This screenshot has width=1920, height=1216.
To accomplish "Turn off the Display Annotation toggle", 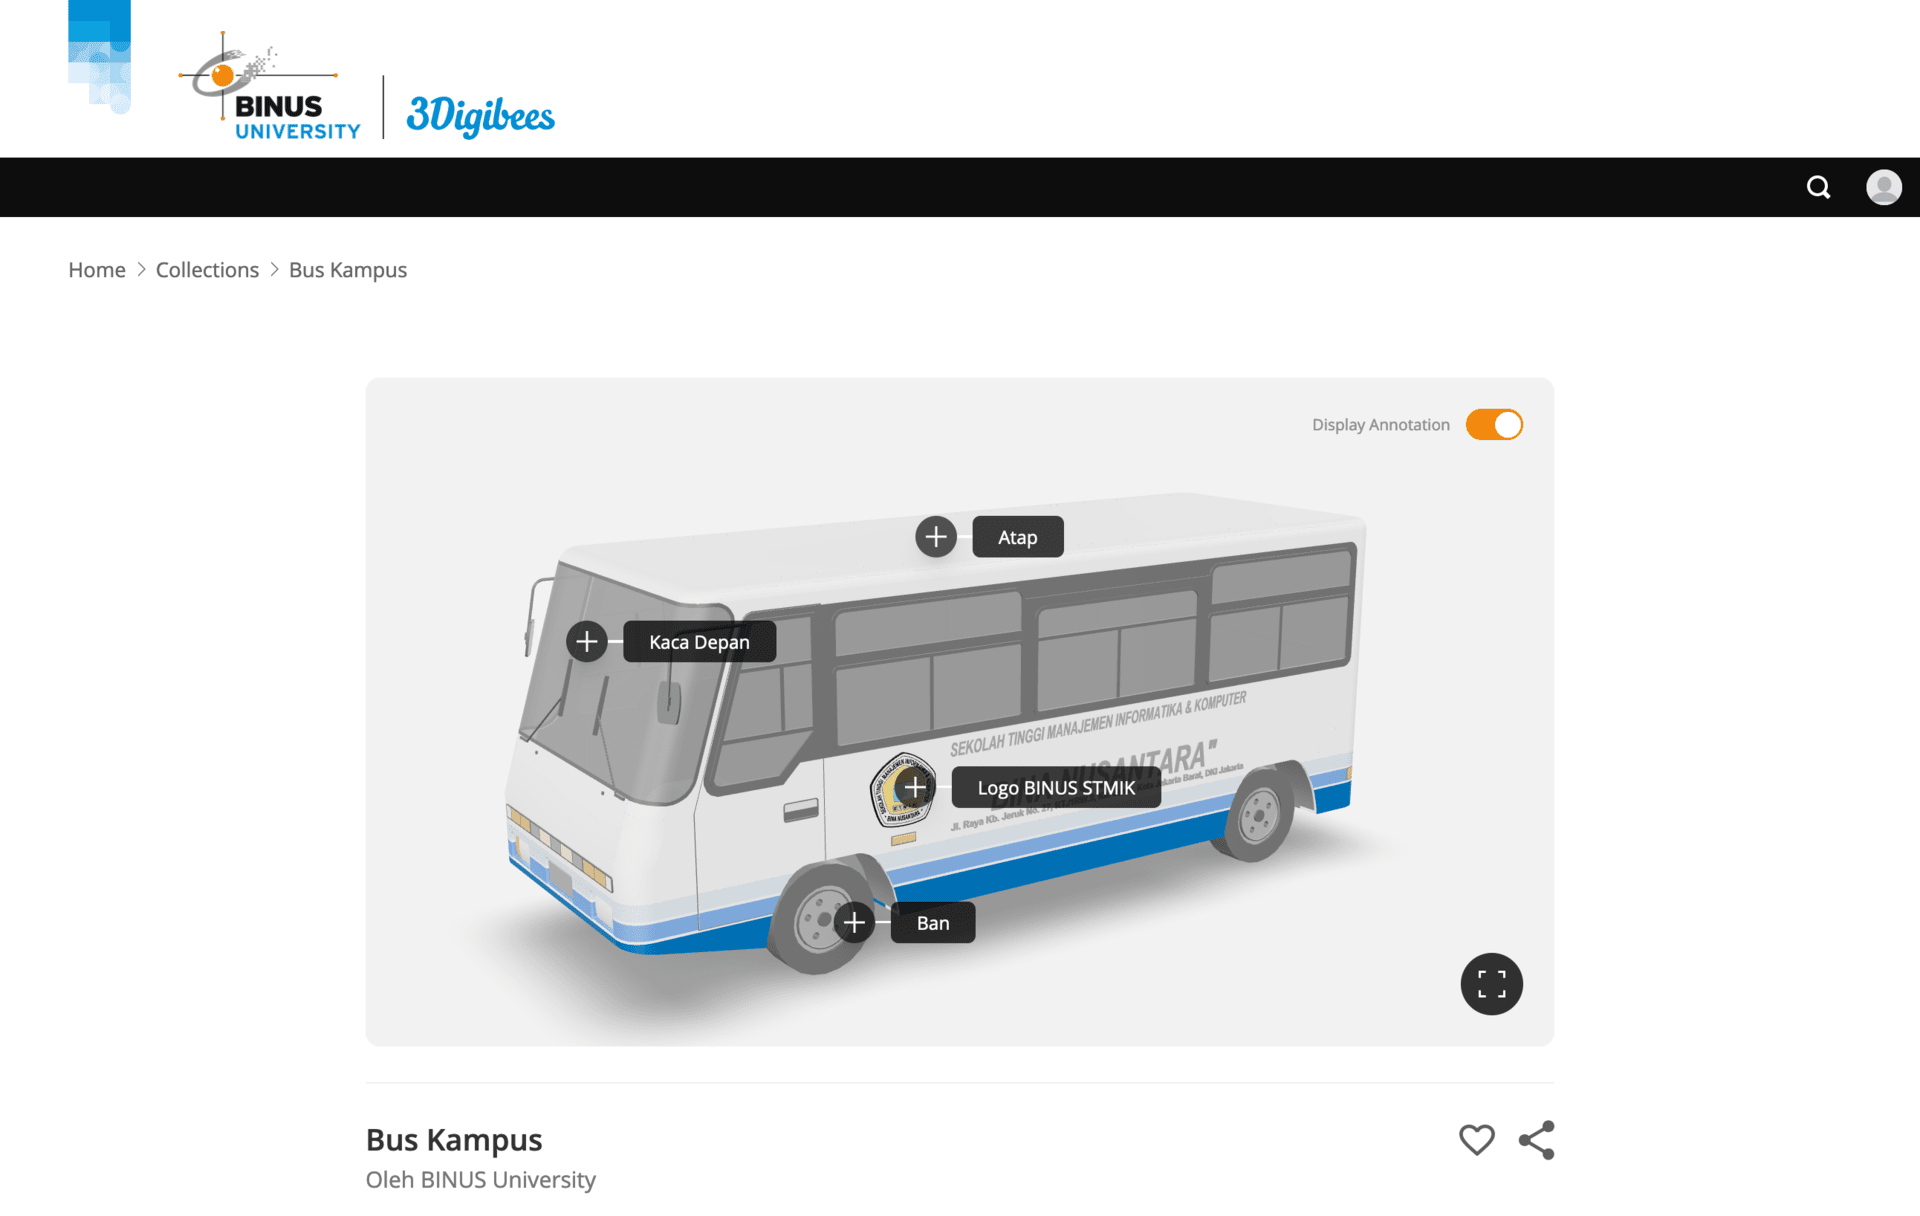I will (x=1494, y=425).
